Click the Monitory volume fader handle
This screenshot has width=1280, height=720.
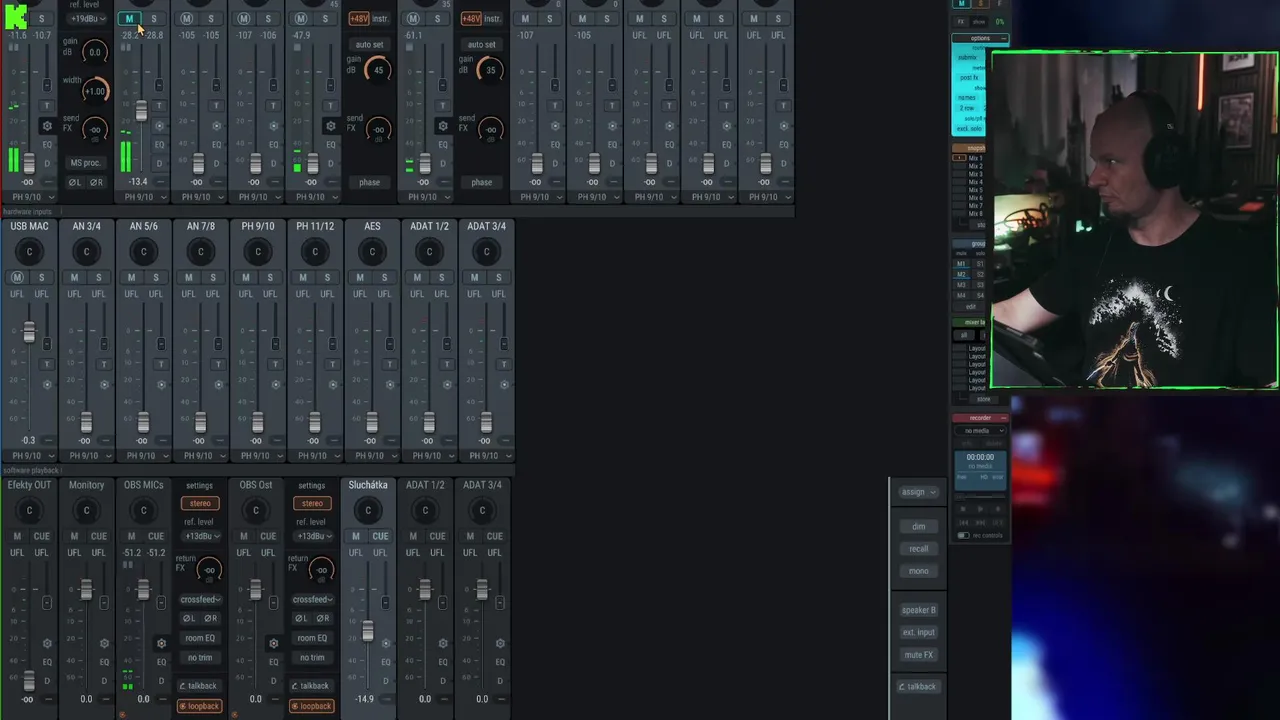(x=86, y=590)
